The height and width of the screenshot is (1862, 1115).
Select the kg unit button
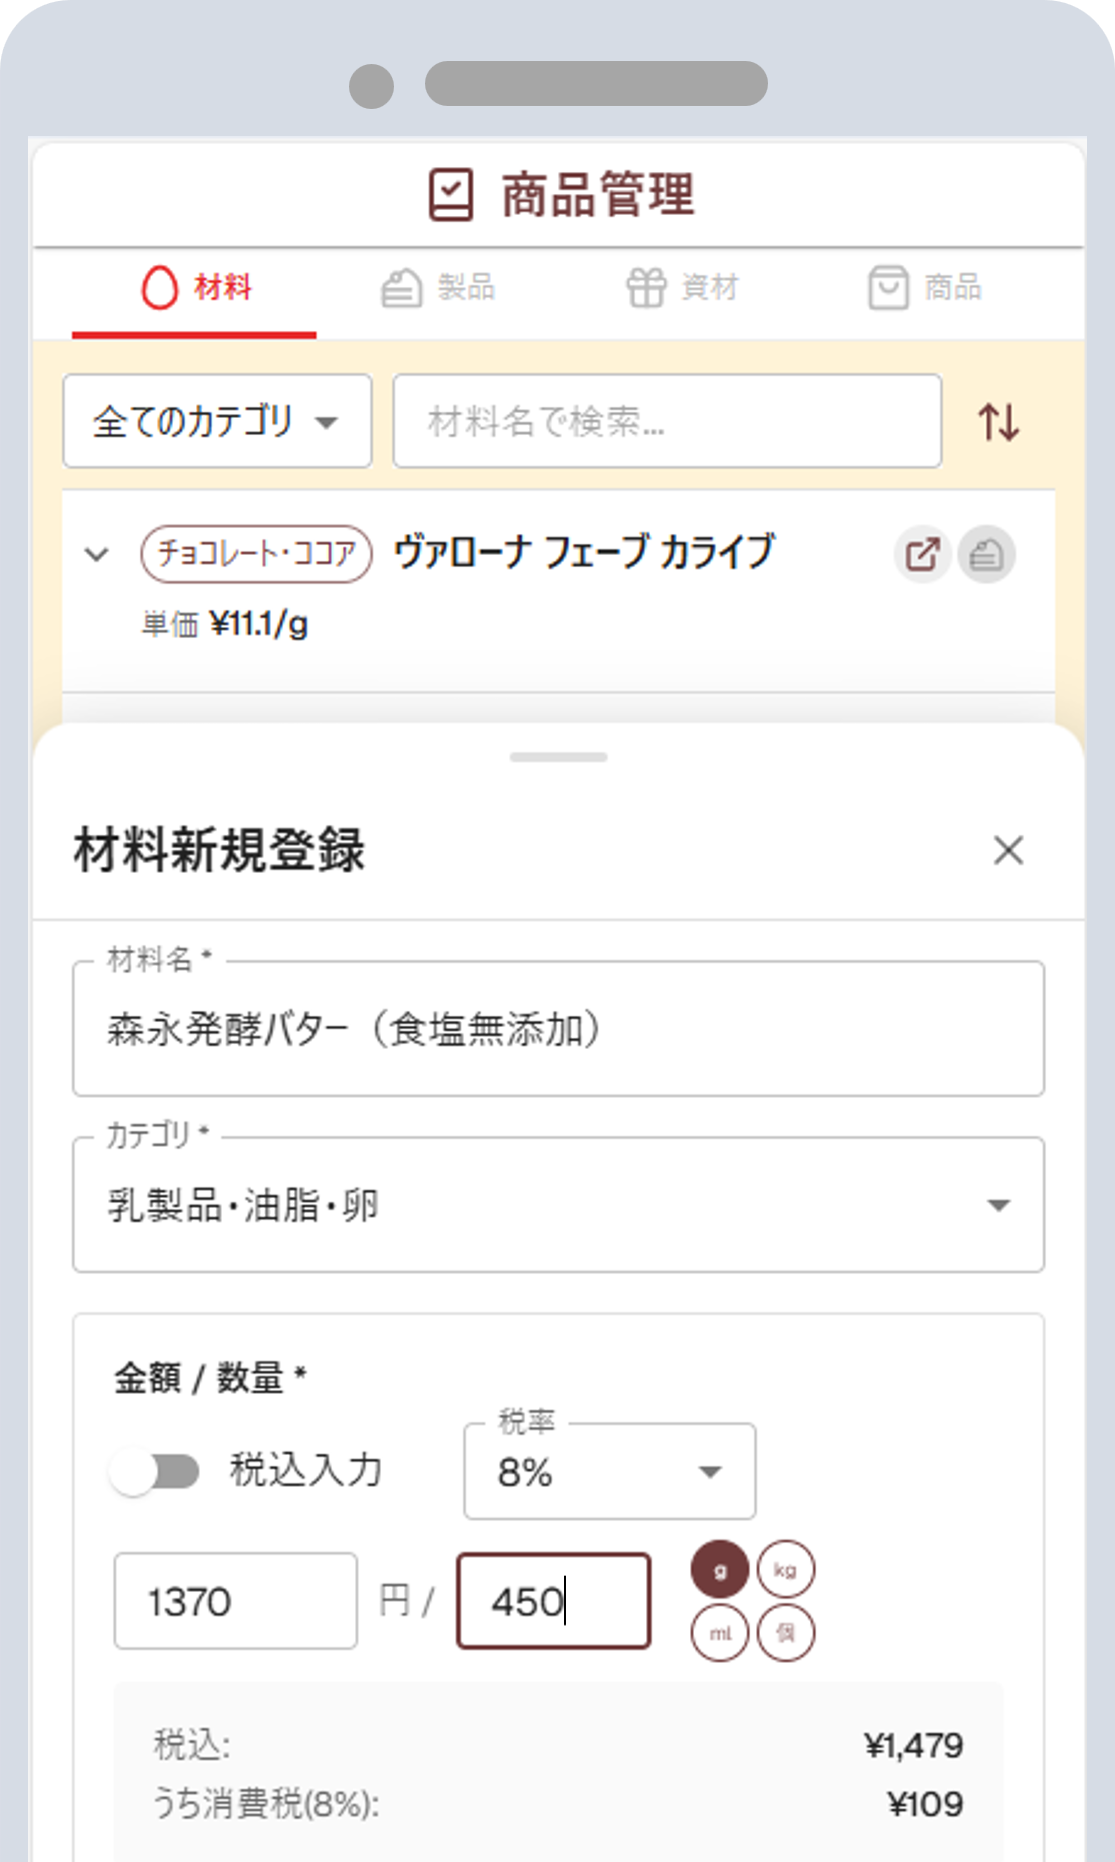(787, 1570)
